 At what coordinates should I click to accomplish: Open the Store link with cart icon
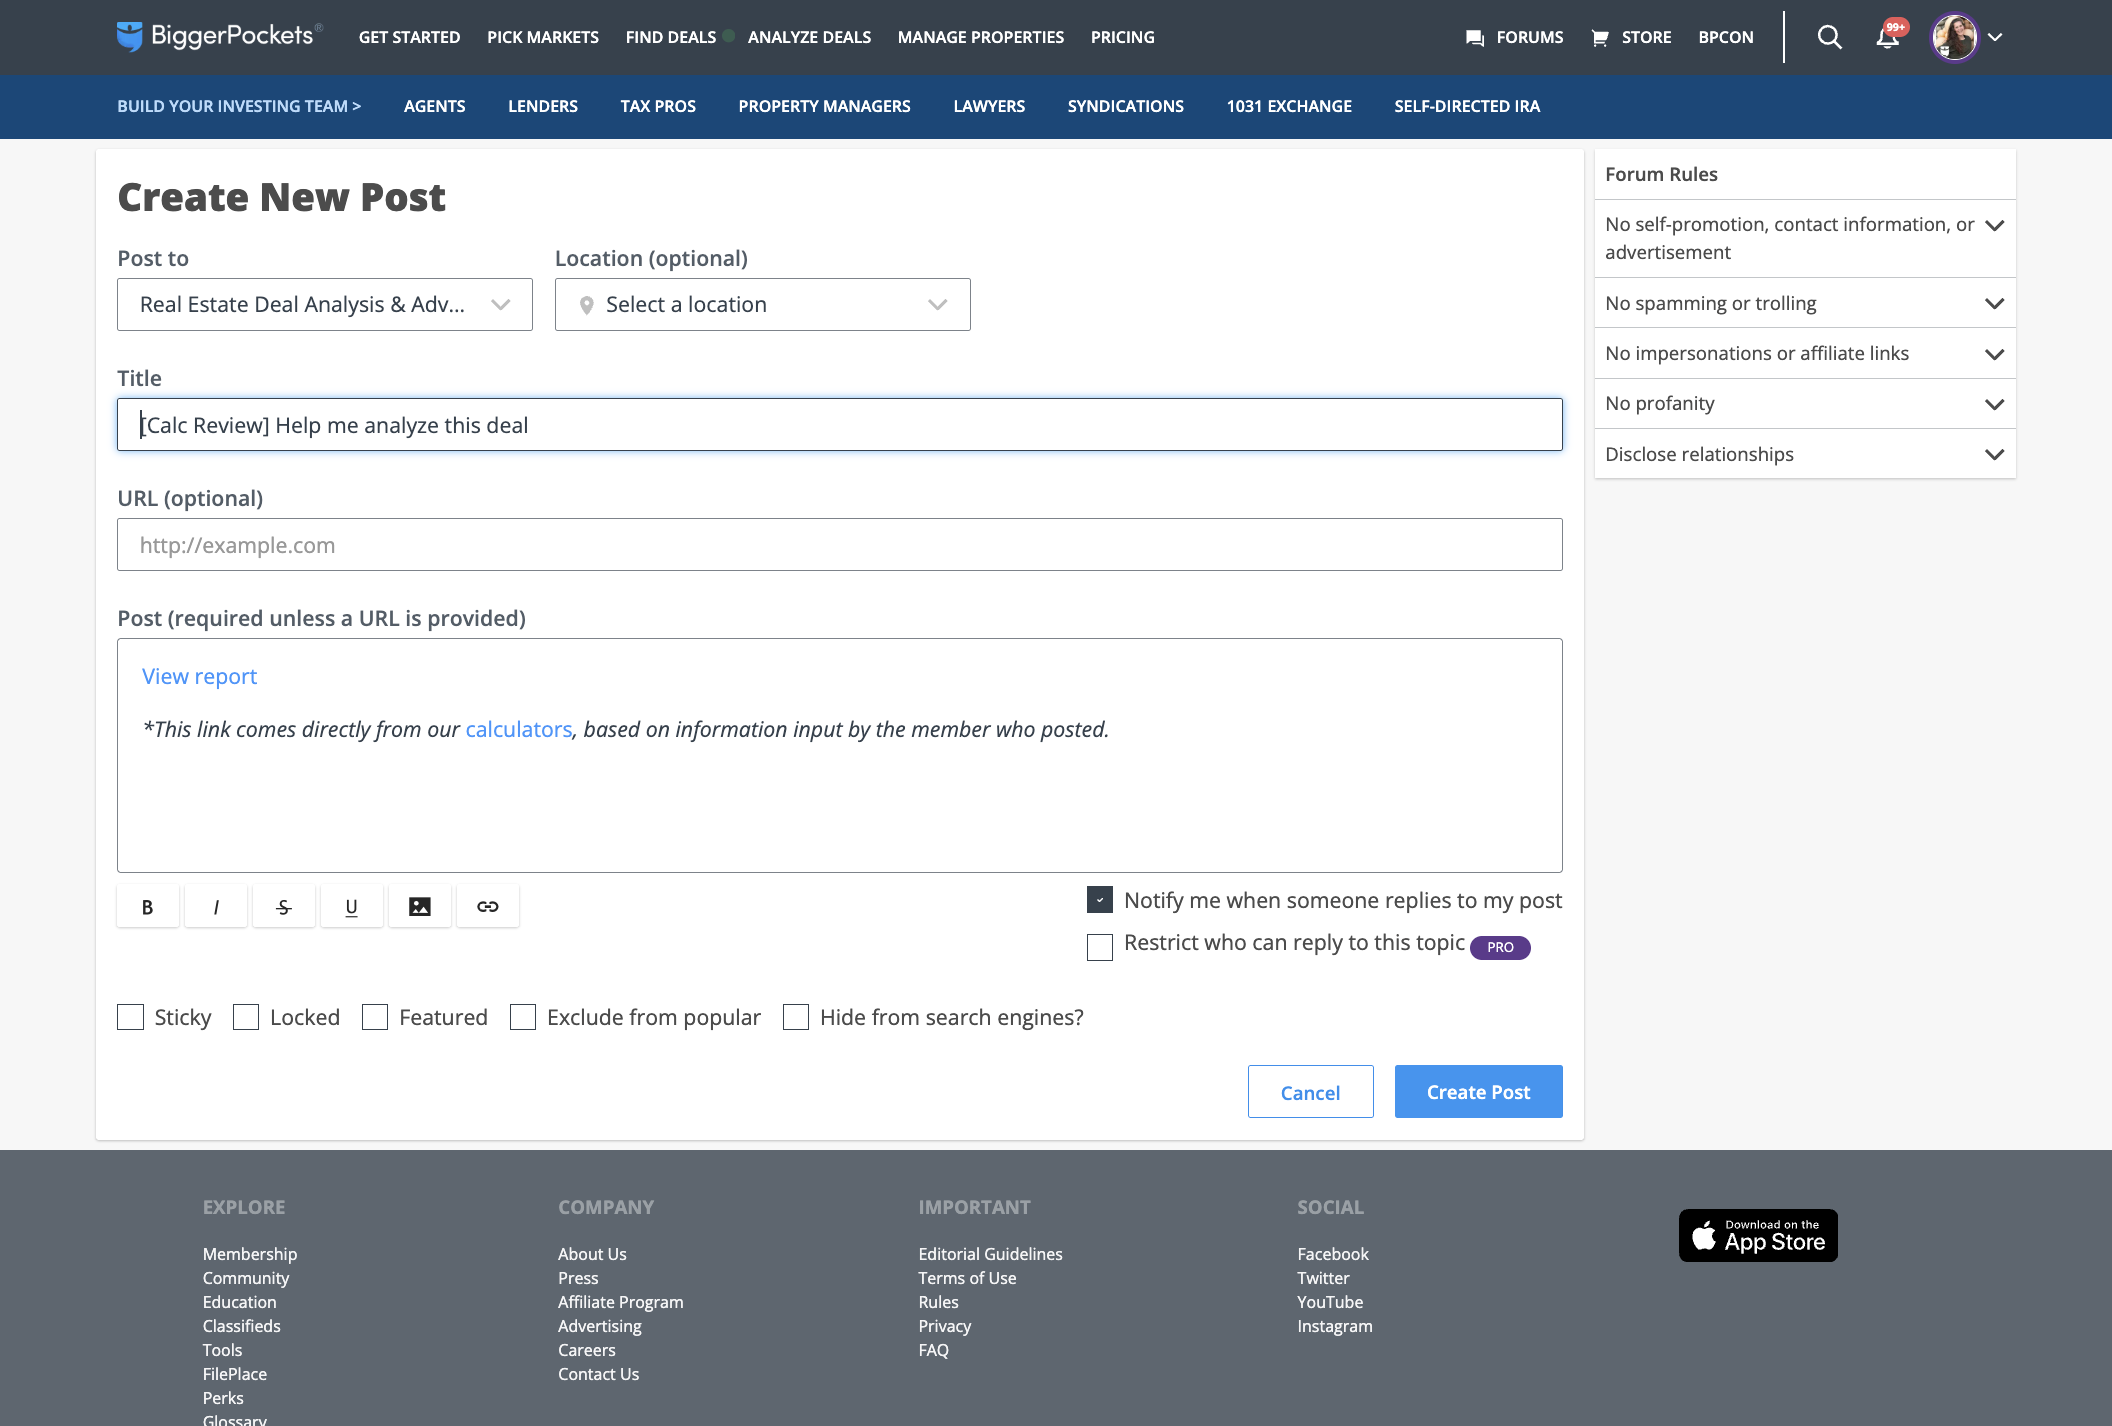coord(1631,37)
